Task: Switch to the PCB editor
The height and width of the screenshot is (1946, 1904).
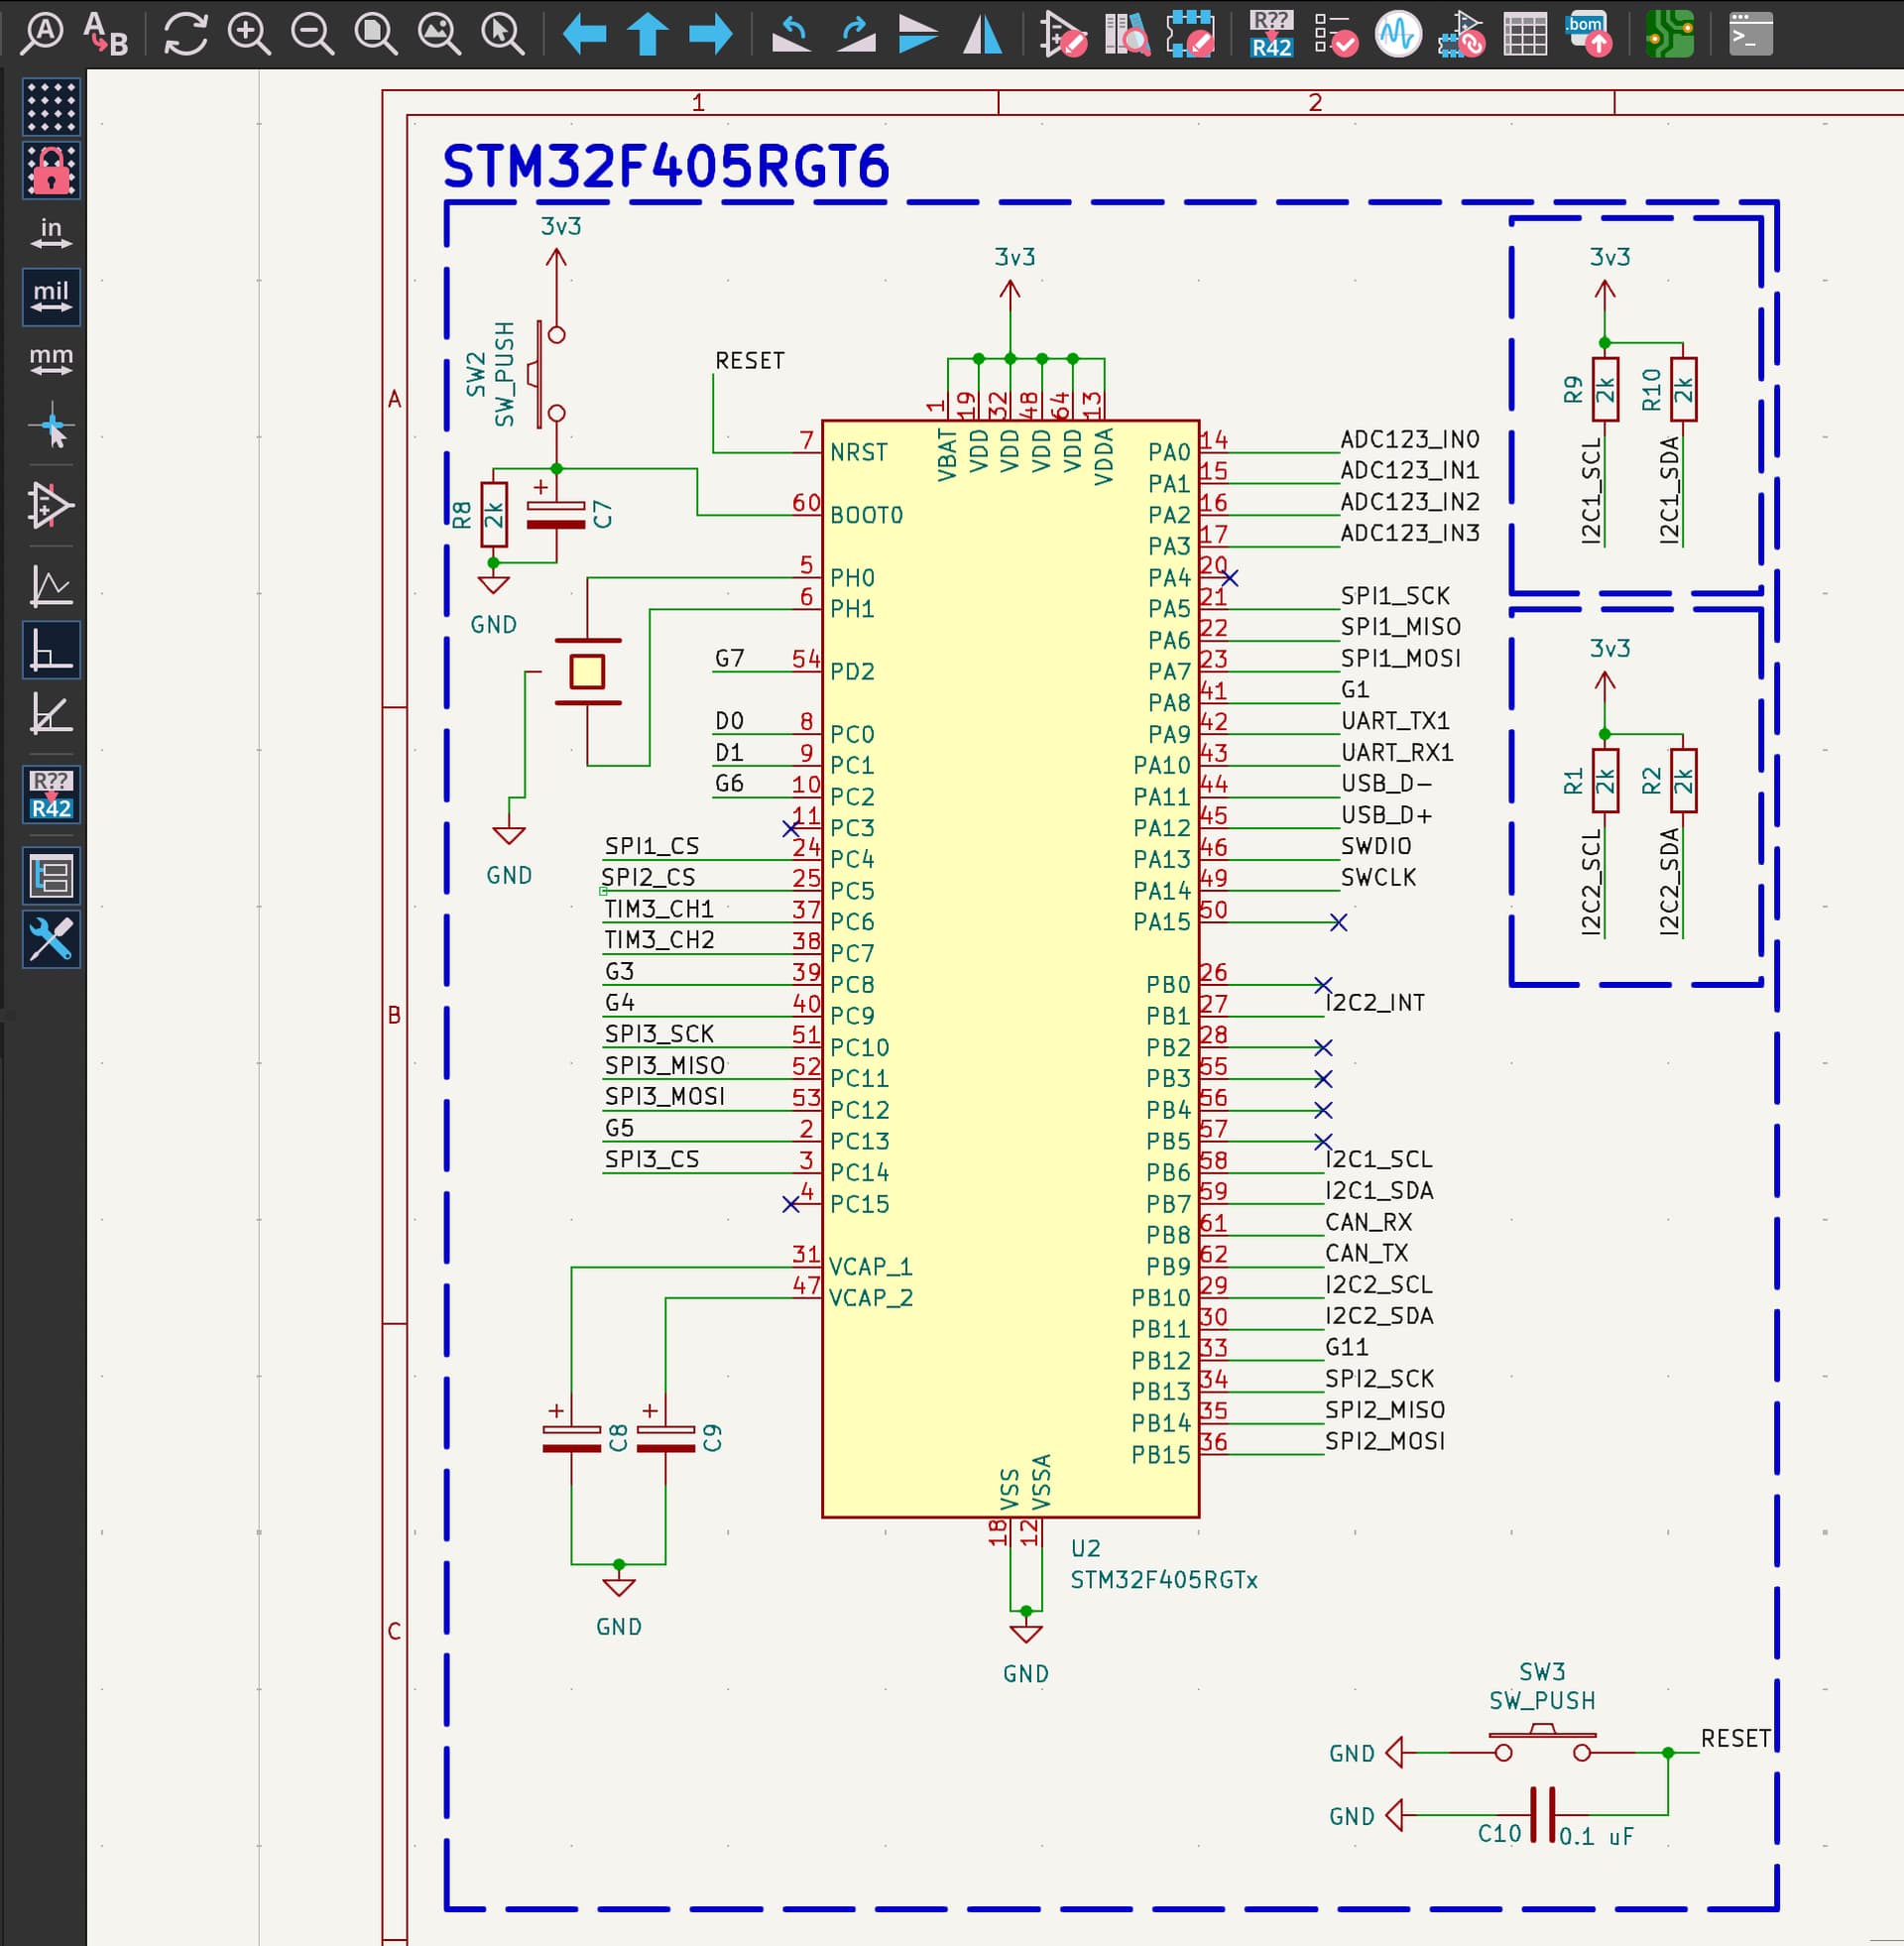Action: [x=1669, y=34]
